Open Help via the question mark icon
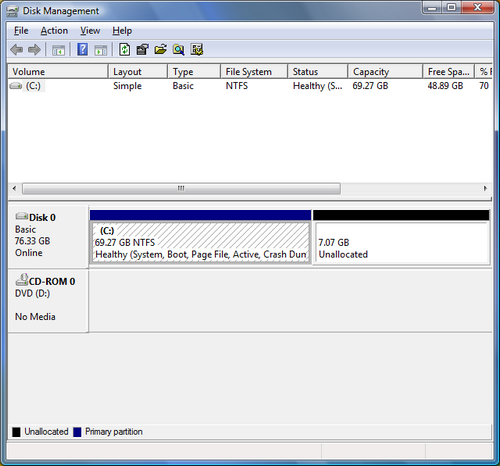Viewport: 500px width, 466px height. (x=83, y=50)
